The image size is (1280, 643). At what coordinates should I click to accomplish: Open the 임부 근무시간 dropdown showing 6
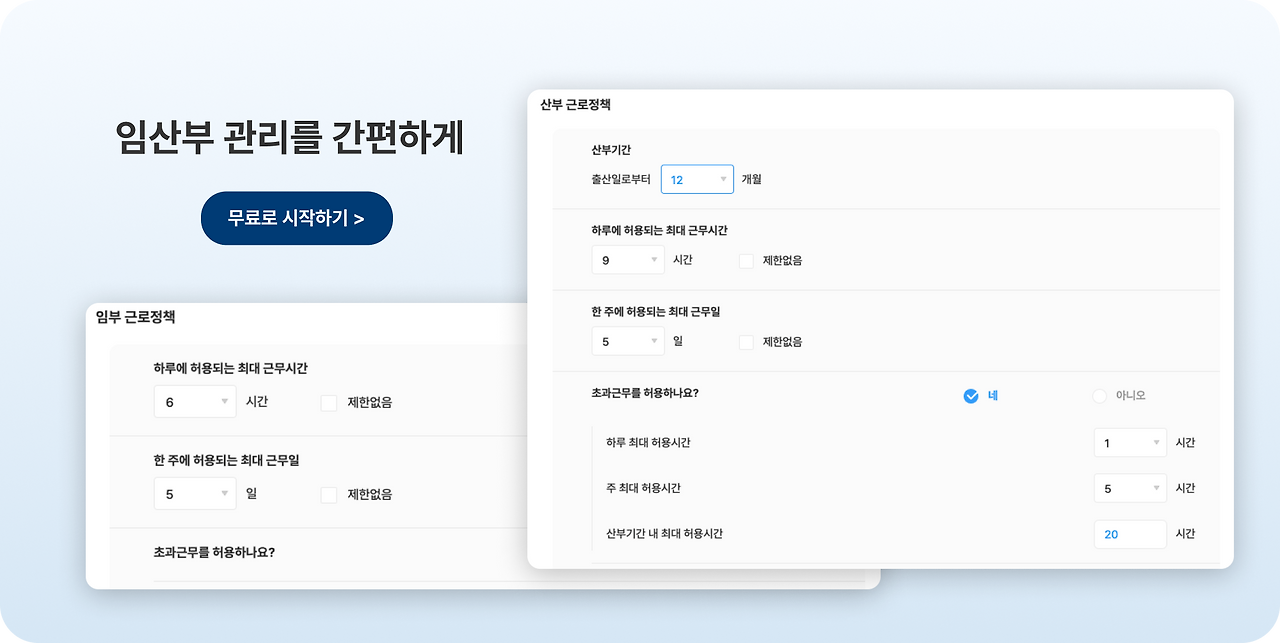195,401
